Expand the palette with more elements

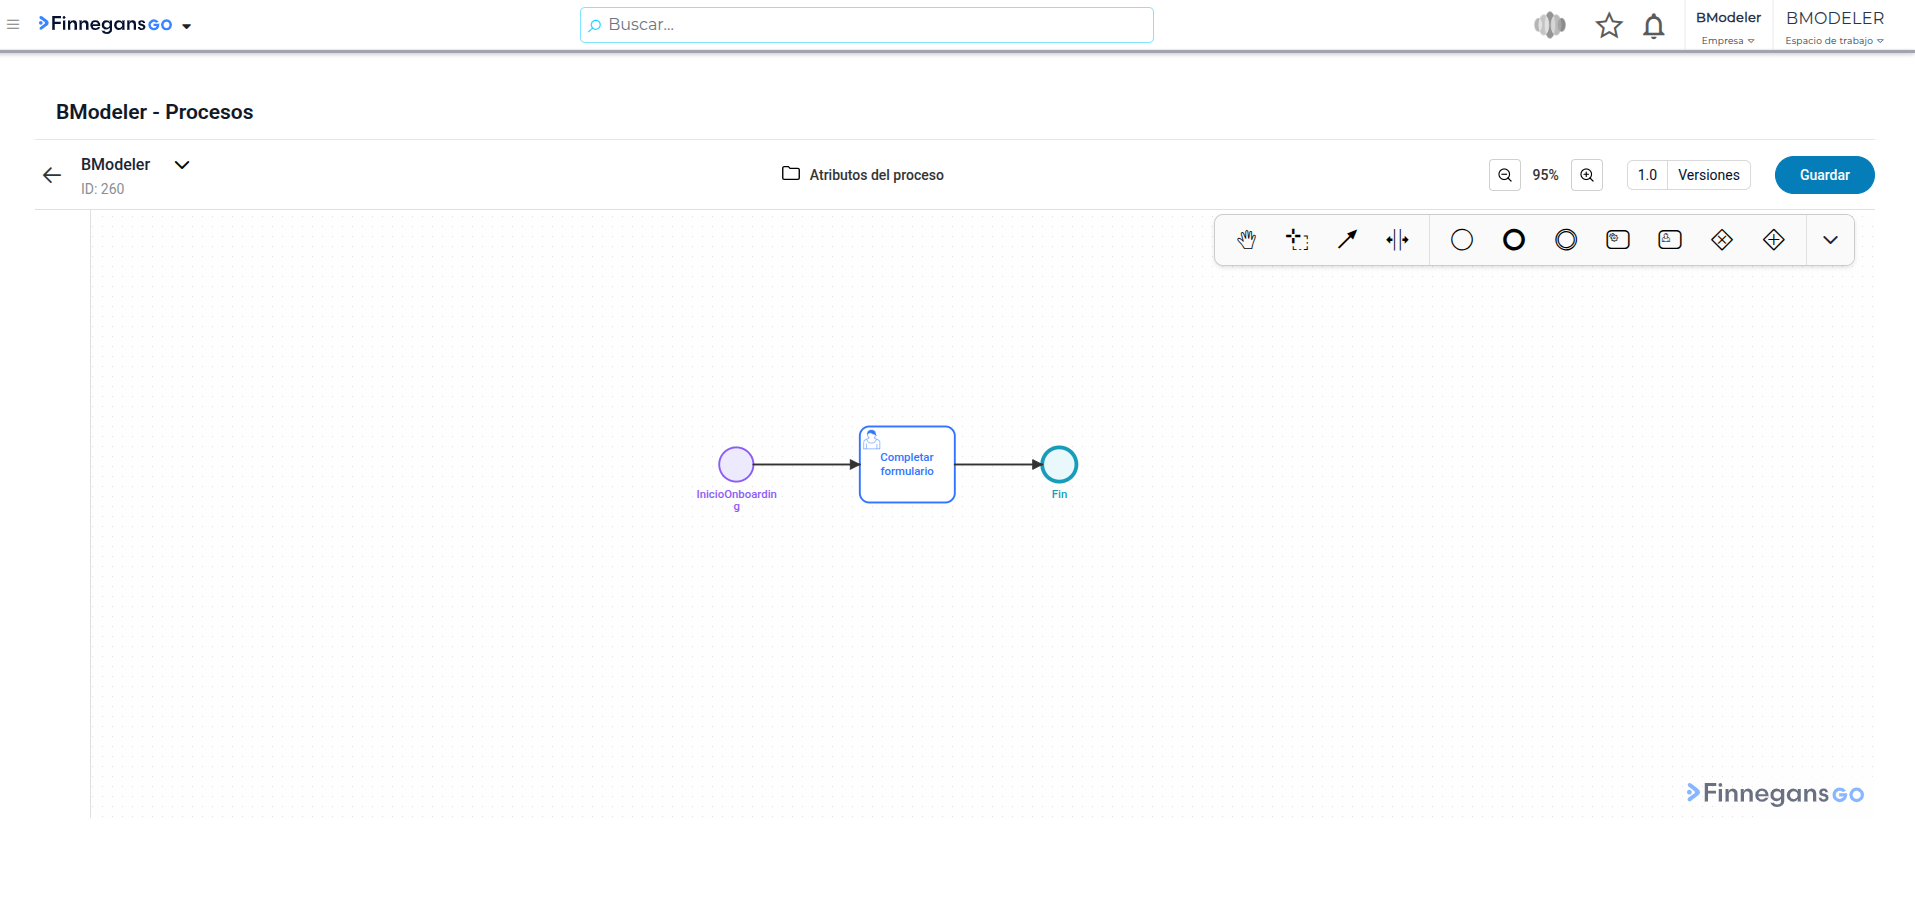[x=1830, y=240]
